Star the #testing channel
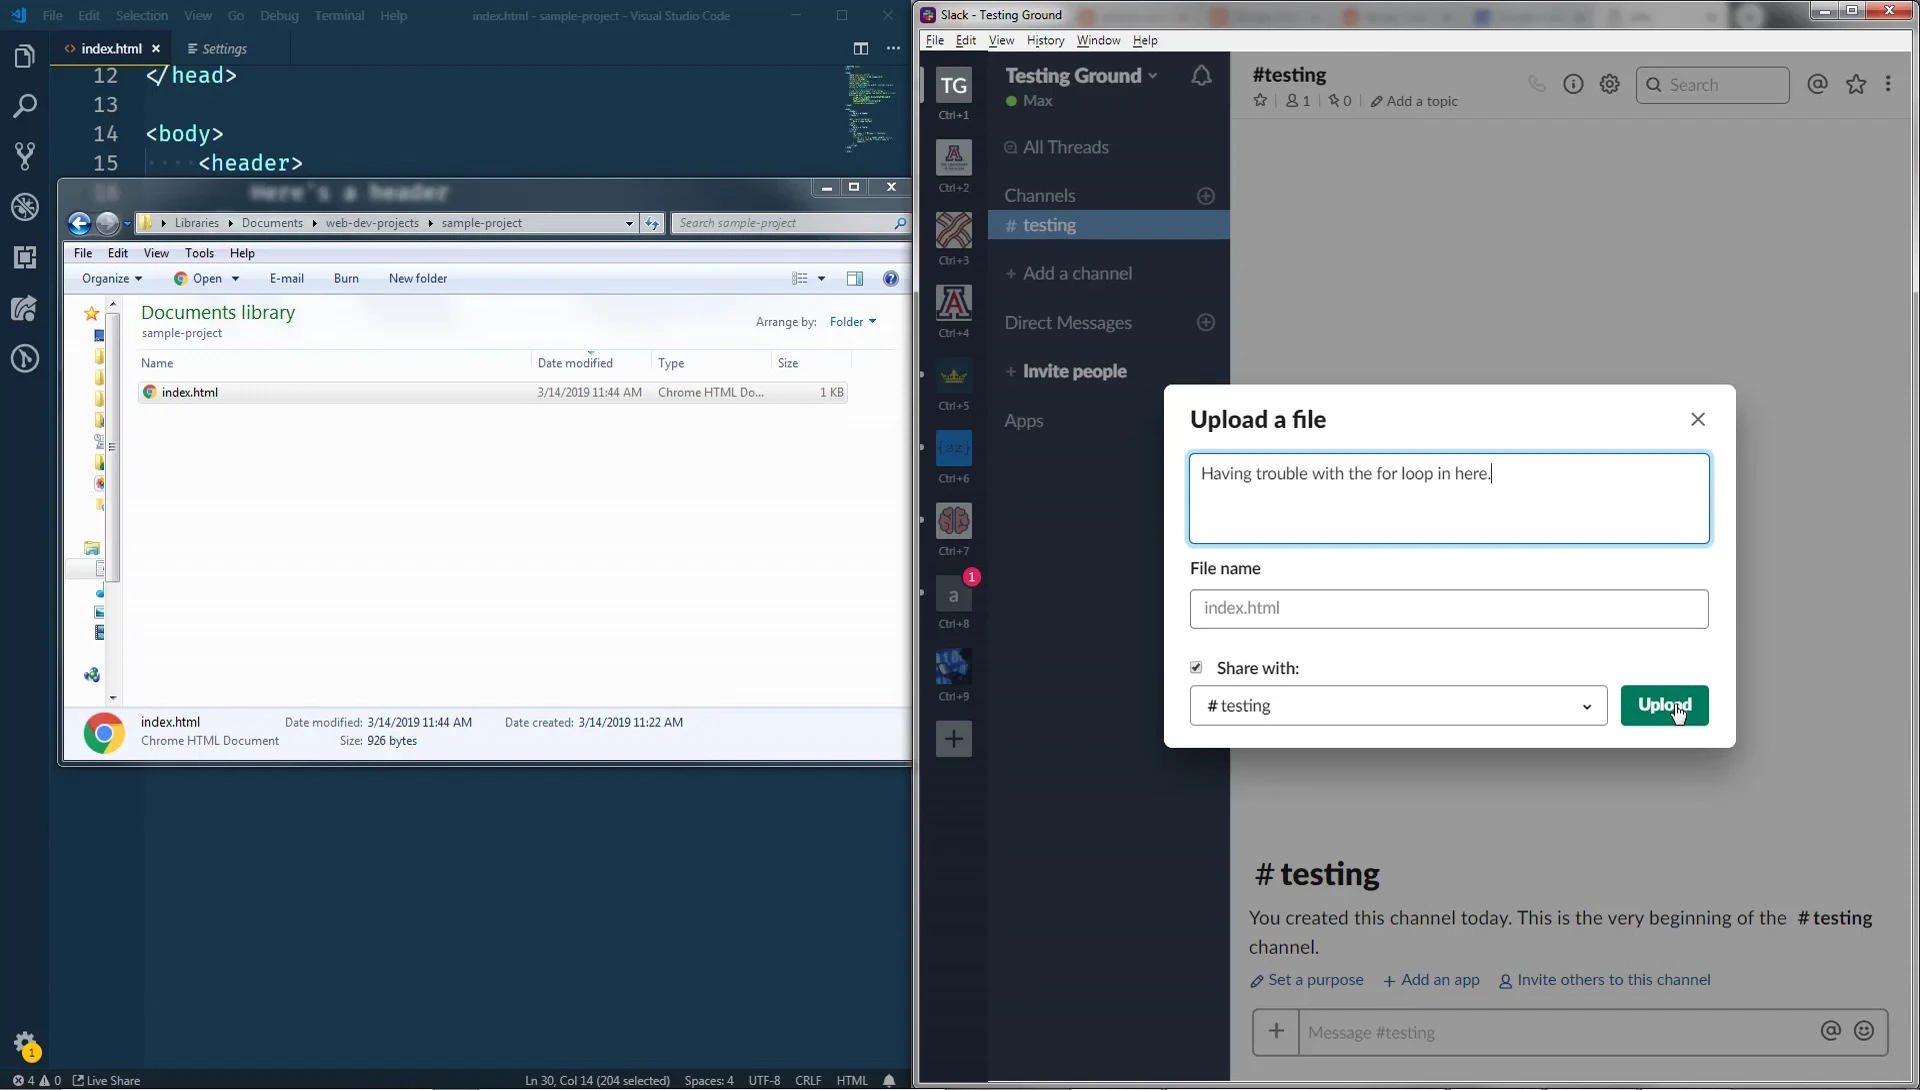This screenshot has width=1920, height=1090. [1260, 101]
